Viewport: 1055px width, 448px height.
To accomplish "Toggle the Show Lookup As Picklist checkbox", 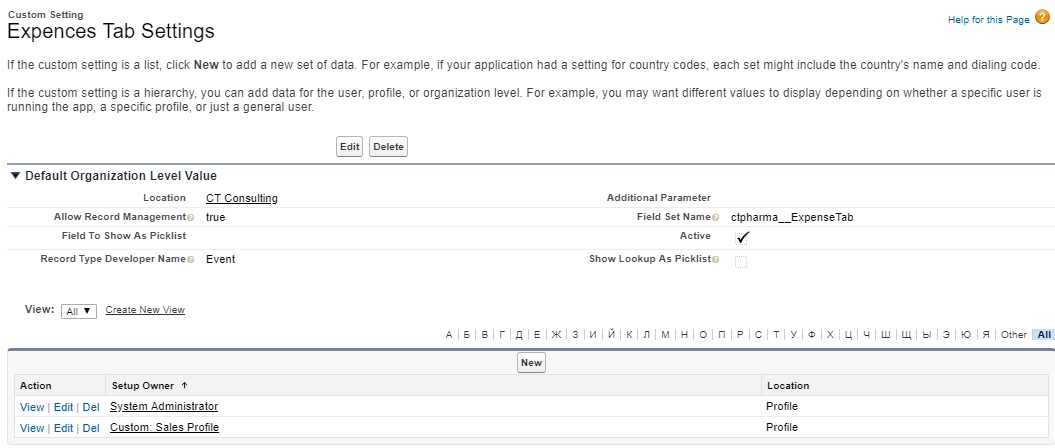I will tap(741, 261).
